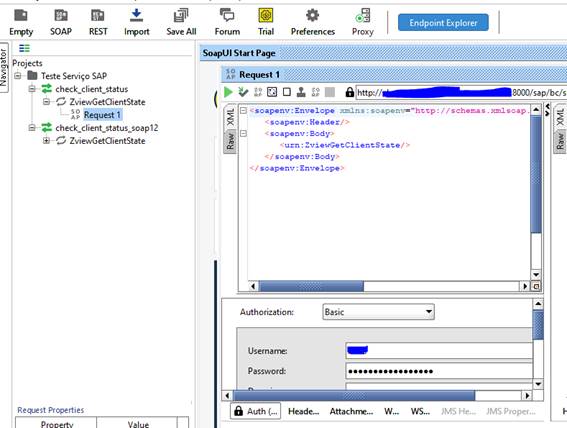This screenshot has width=567, height=428.
Task: Click editor vertical scrollbar down arrow
Action: click(536, 275)
